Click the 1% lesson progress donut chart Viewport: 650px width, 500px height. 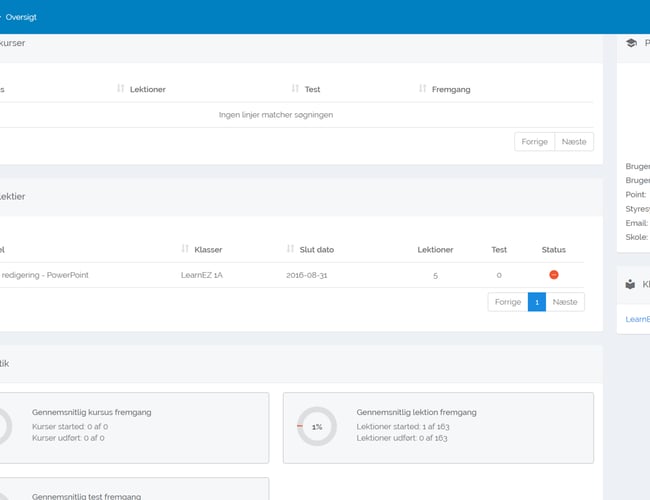point(317,427)
